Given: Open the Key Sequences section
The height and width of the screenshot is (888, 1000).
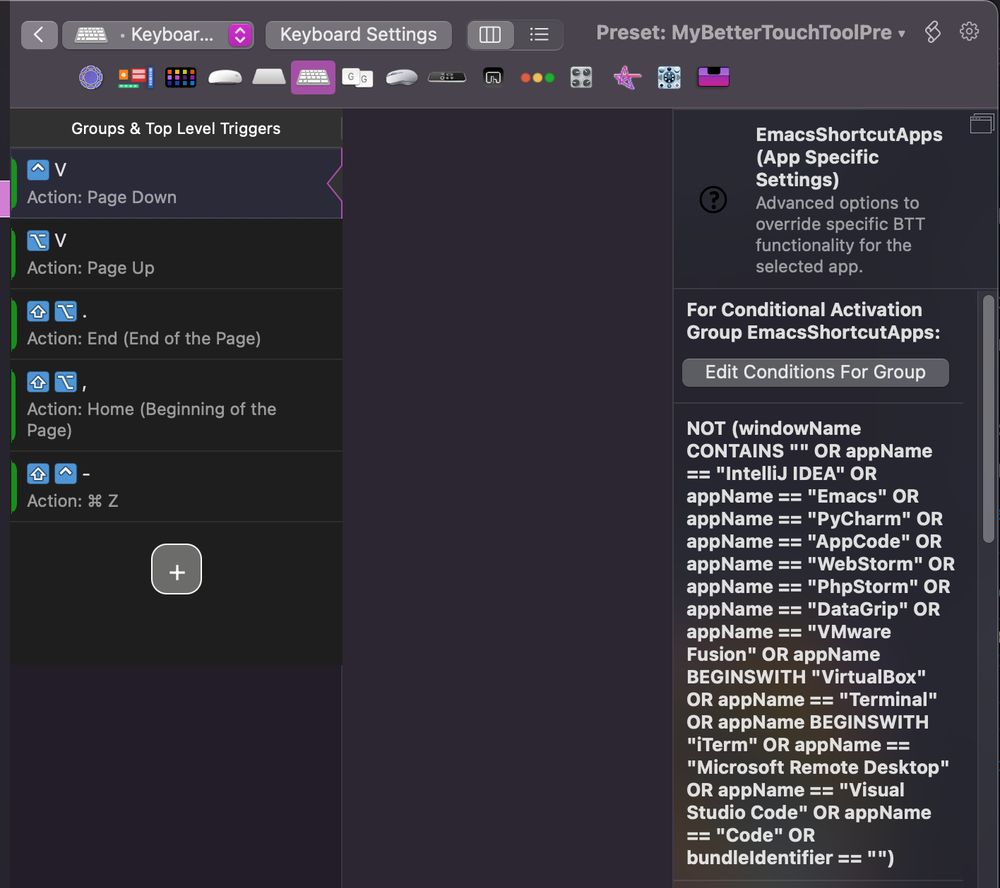Looking at the screenshot, I should click(x=357, y=77).
